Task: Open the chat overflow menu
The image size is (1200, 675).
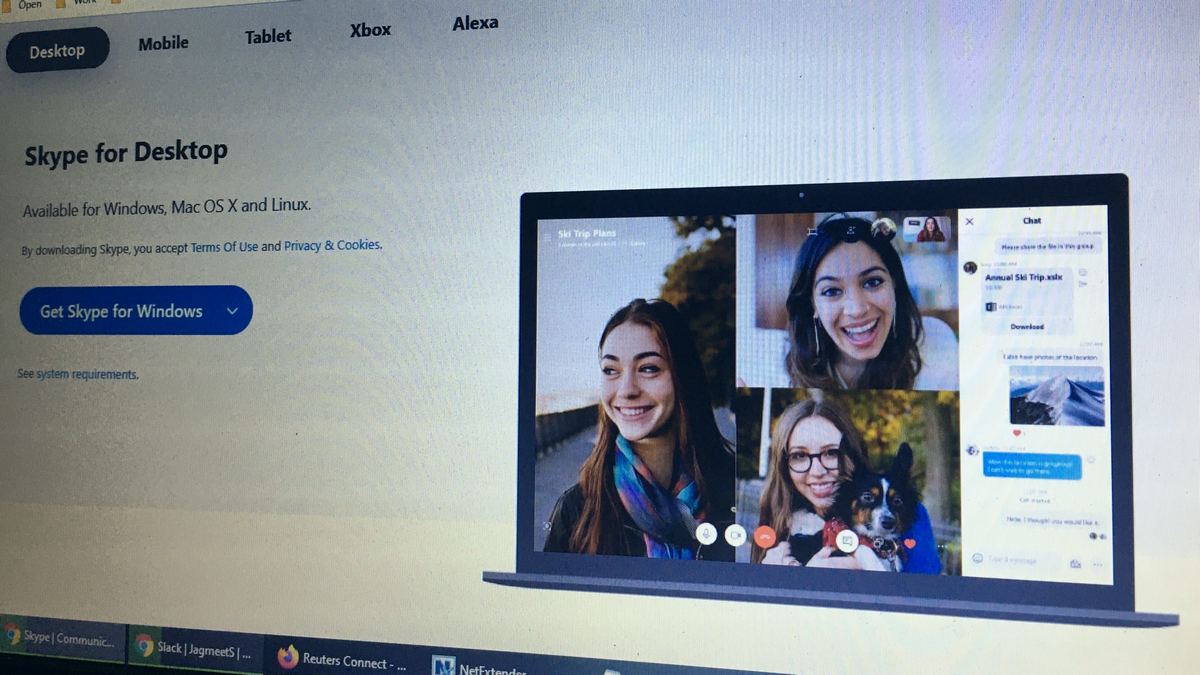Action: [1098, 564]
